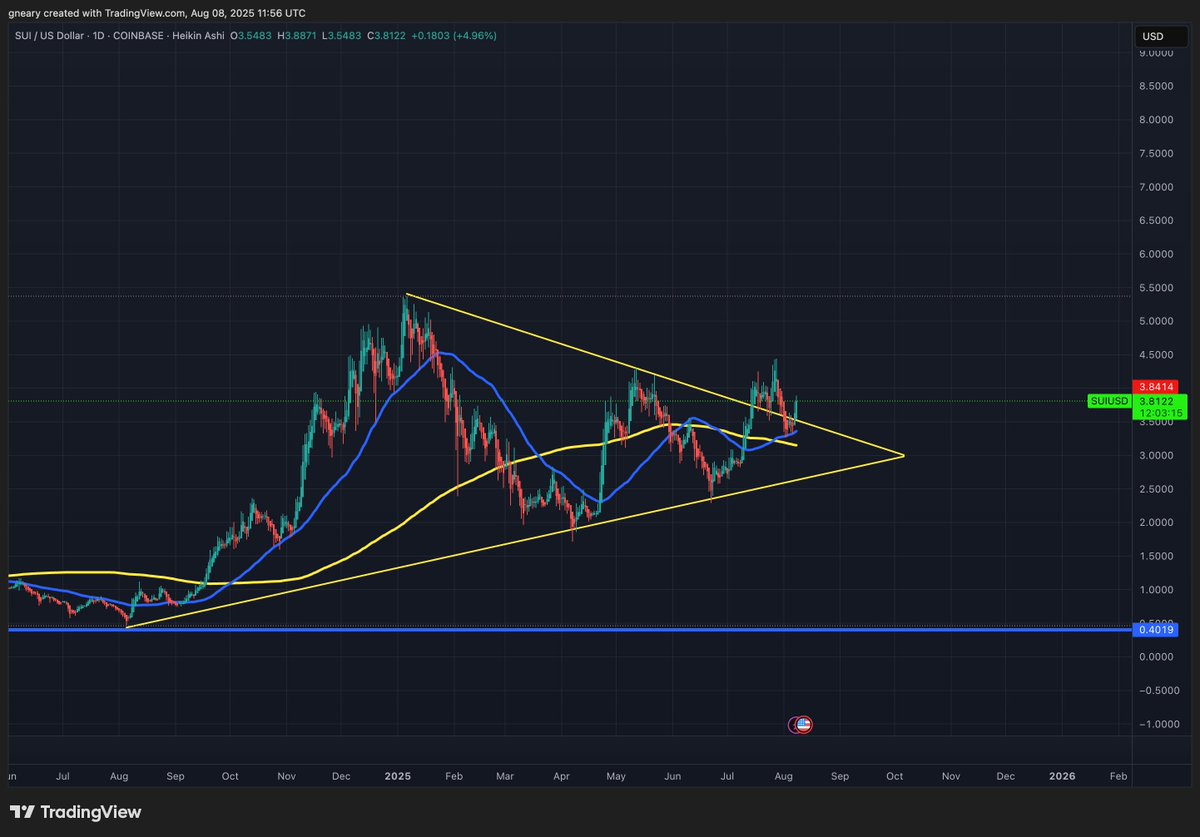This screenshot has width=1200, height=837.
Task: Click the 1.0000 price axis label
Action: tap(1157, 590)
